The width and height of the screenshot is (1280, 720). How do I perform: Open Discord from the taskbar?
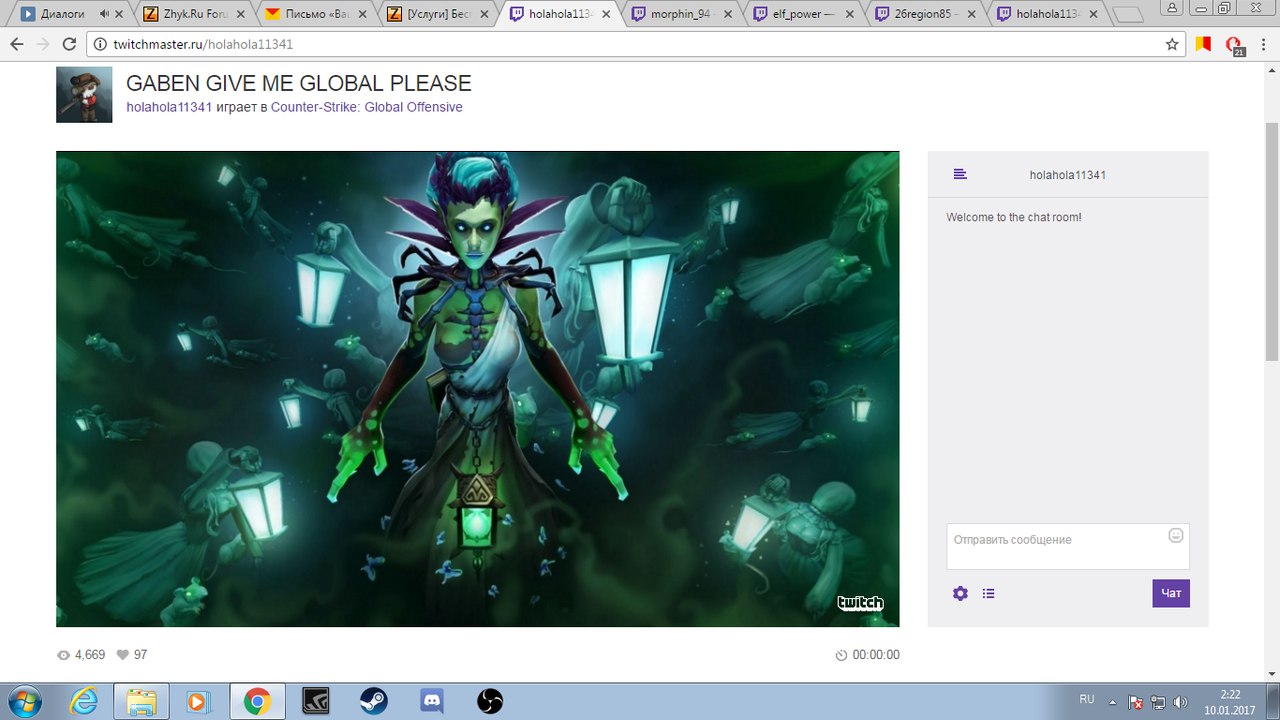[x=432, y=702]
